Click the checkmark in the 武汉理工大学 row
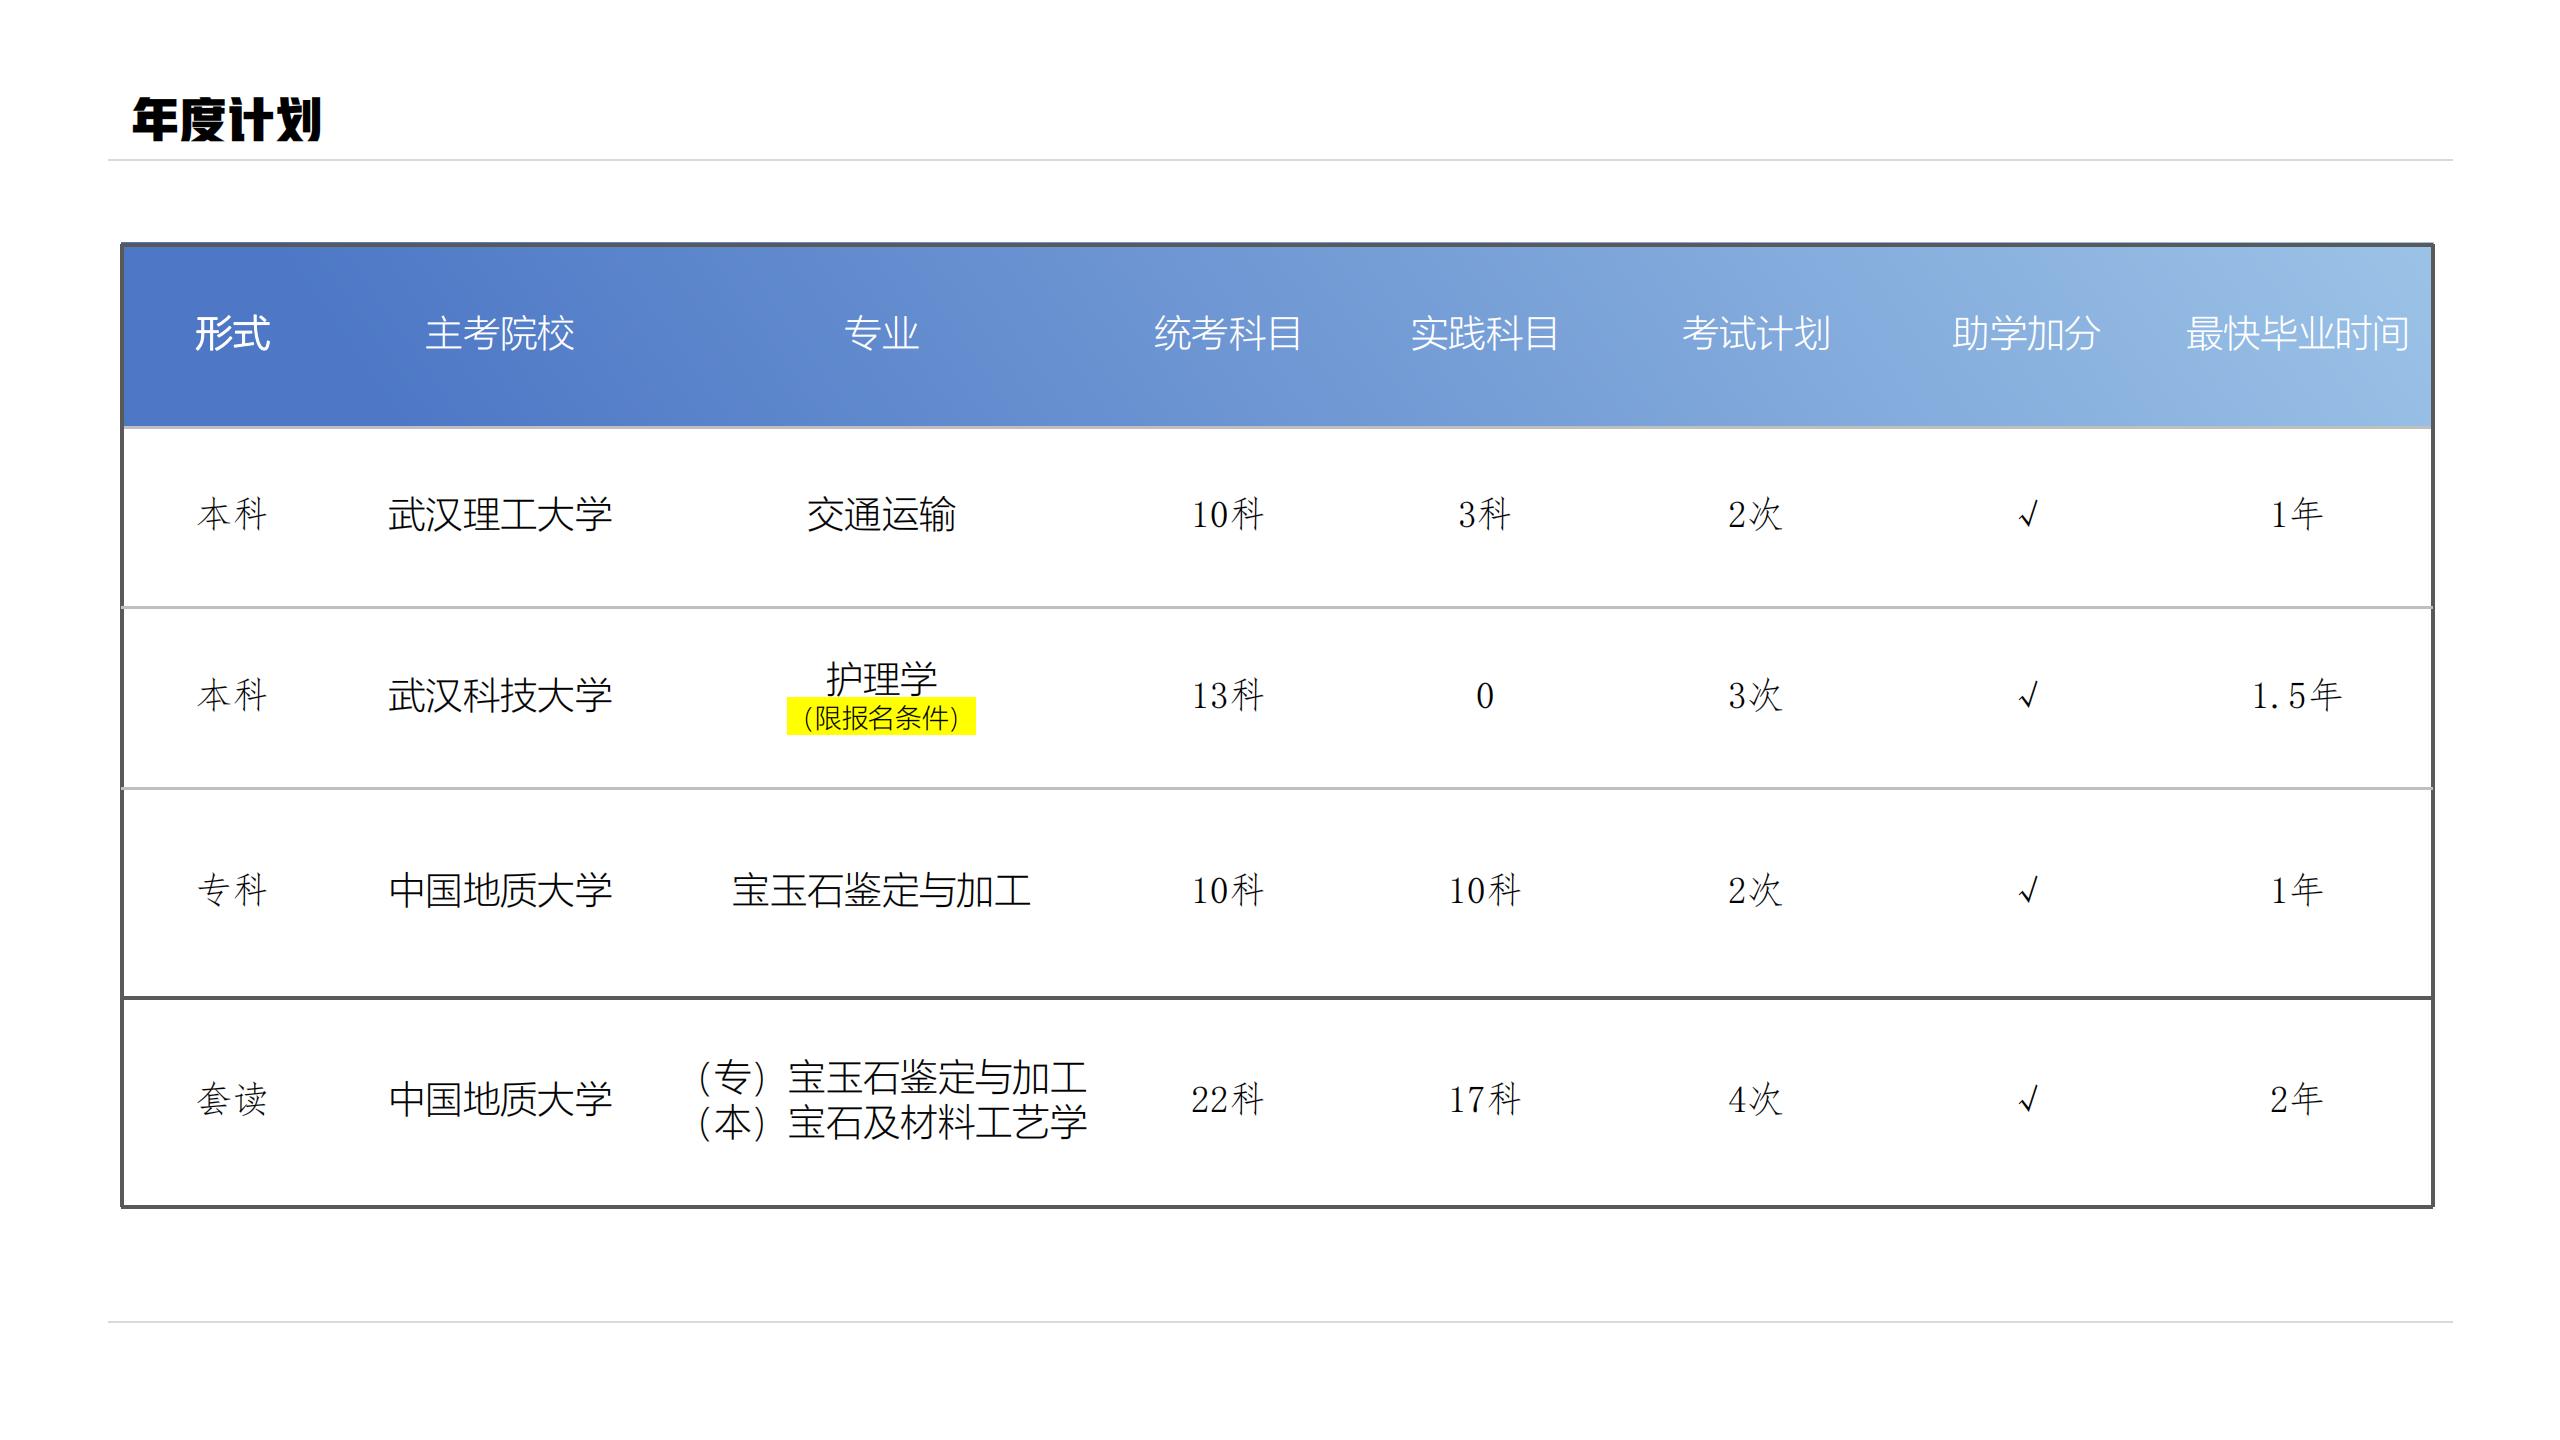 2028,515
